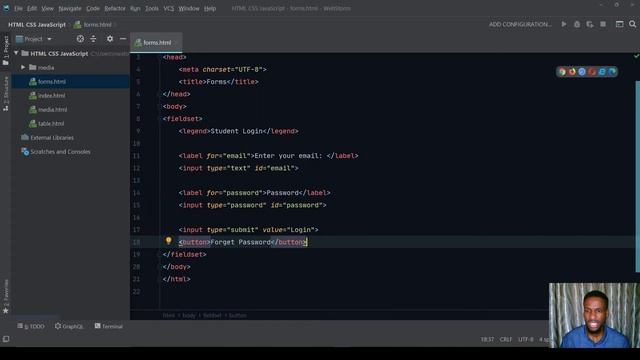Place cursor in title Forms line
Image resolution: width=640 pixels, height=360 pixels.
(218, 82)
